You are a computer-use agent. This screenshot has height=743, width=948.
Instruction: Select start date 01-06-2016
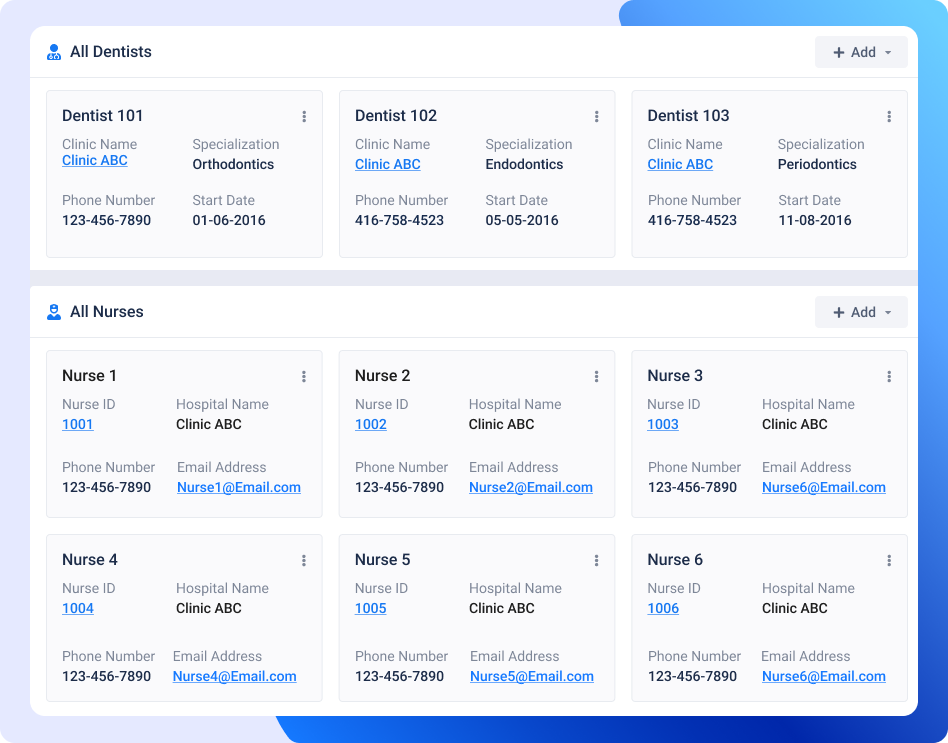tap(229, 220)
